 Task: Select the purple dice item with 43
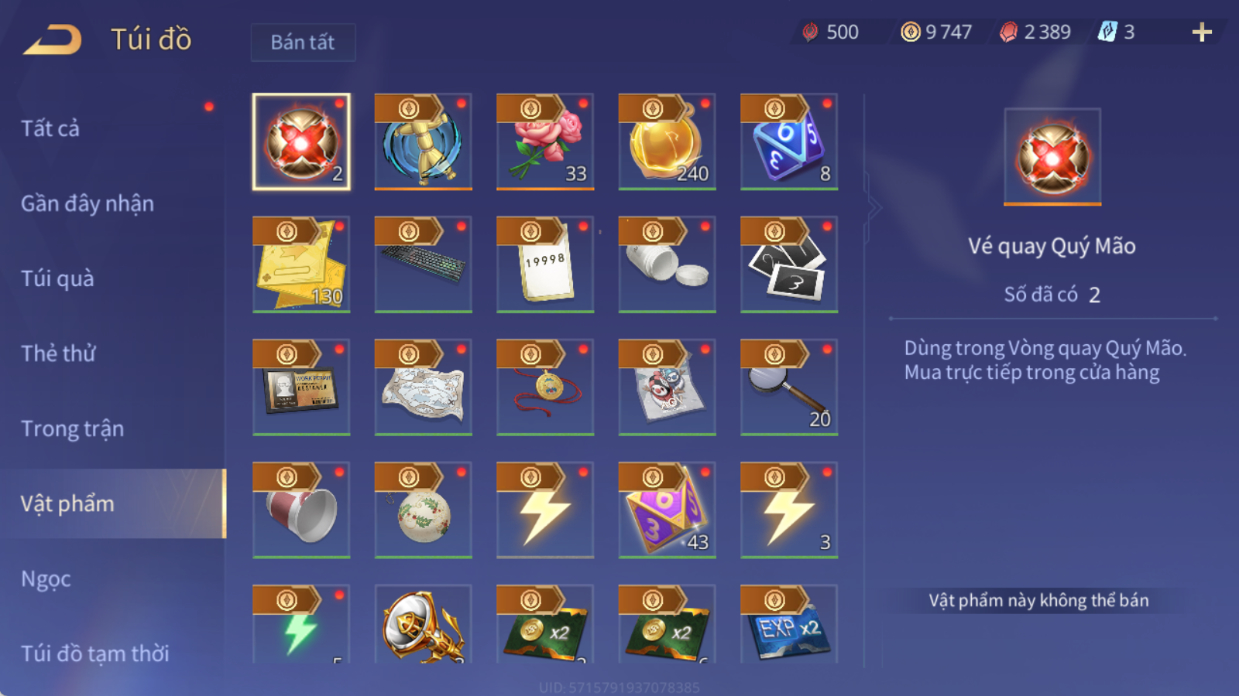tap(667, 510)
